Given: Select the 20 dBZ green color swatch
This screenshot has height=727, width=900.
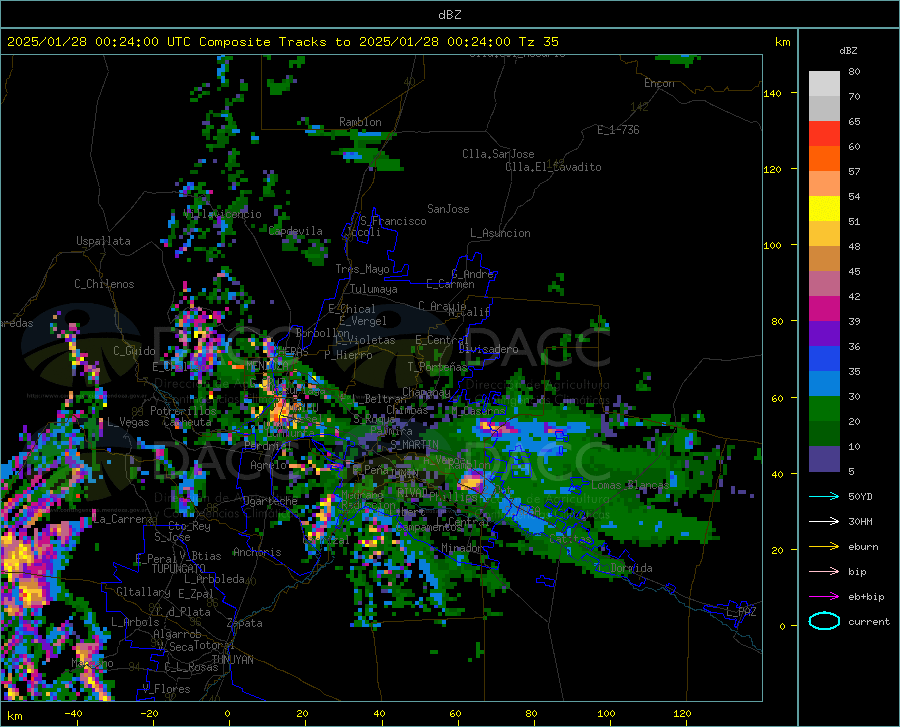Looking at the screenshot, I should 824,433.
